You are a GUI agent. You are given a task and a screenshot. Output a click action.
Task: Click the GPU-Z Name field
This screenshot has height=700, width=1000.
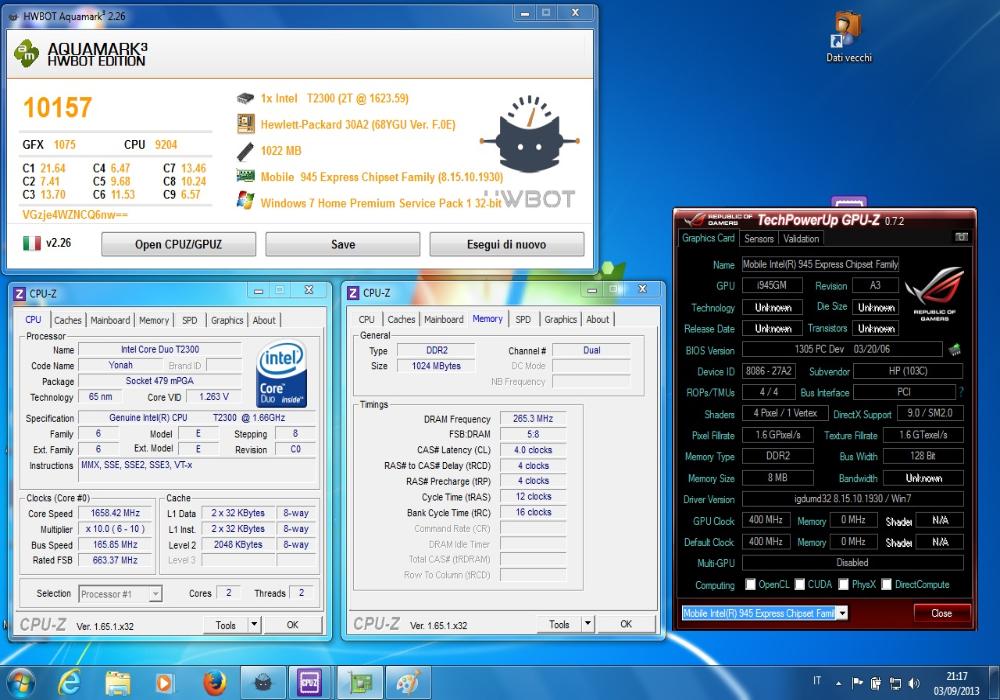(820, 264)
